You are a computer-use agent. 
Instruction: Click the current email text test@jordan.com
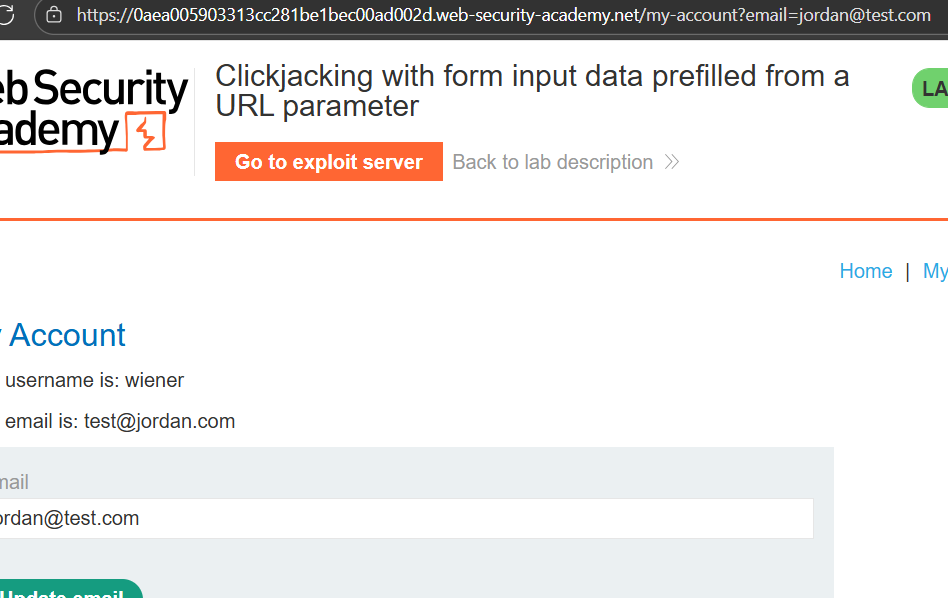[x=159, y=421]
